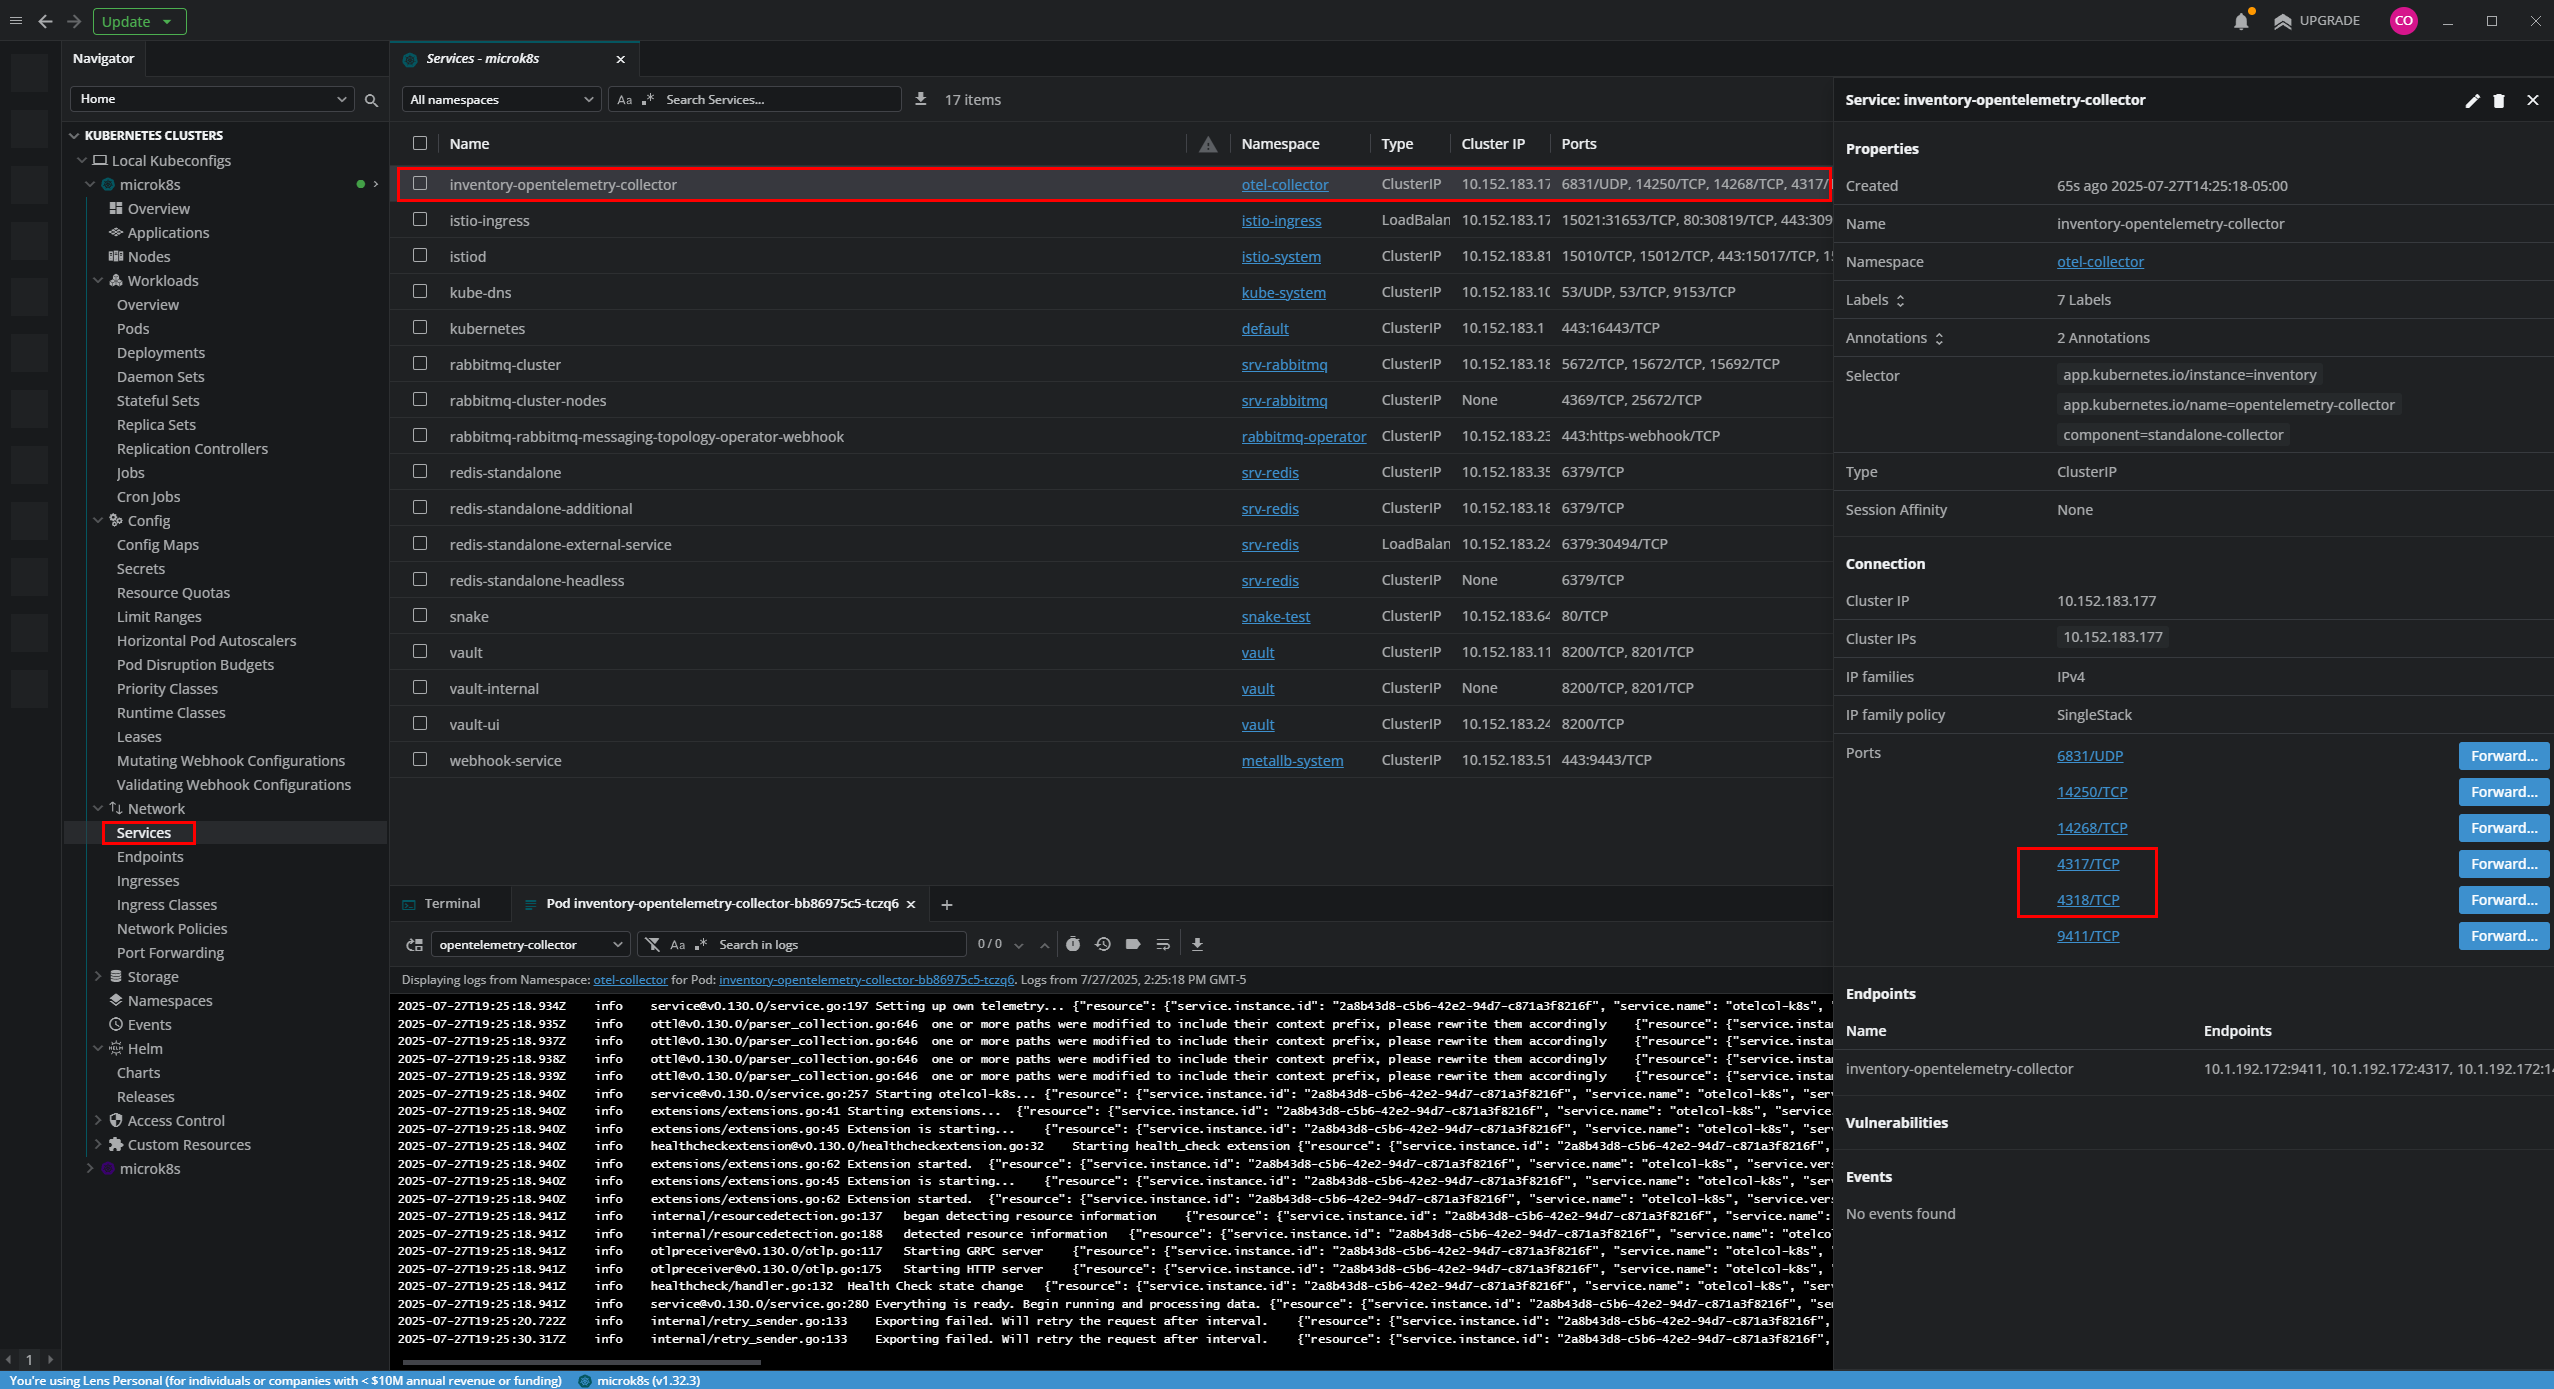Open the CO user avatar menu
The image size is (2554, 1389).
pyautogui.click(x=2404, y=21)
